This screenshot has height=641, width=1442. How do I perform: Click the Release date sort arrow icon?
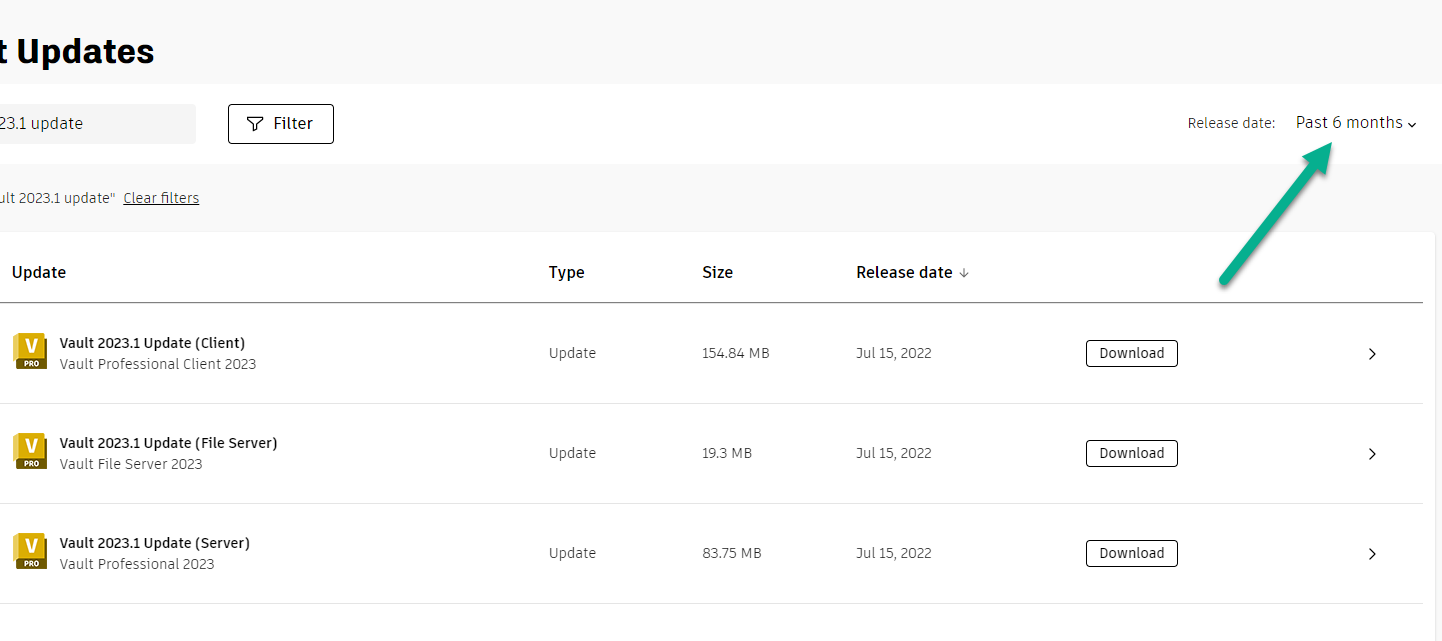[964, 273]
